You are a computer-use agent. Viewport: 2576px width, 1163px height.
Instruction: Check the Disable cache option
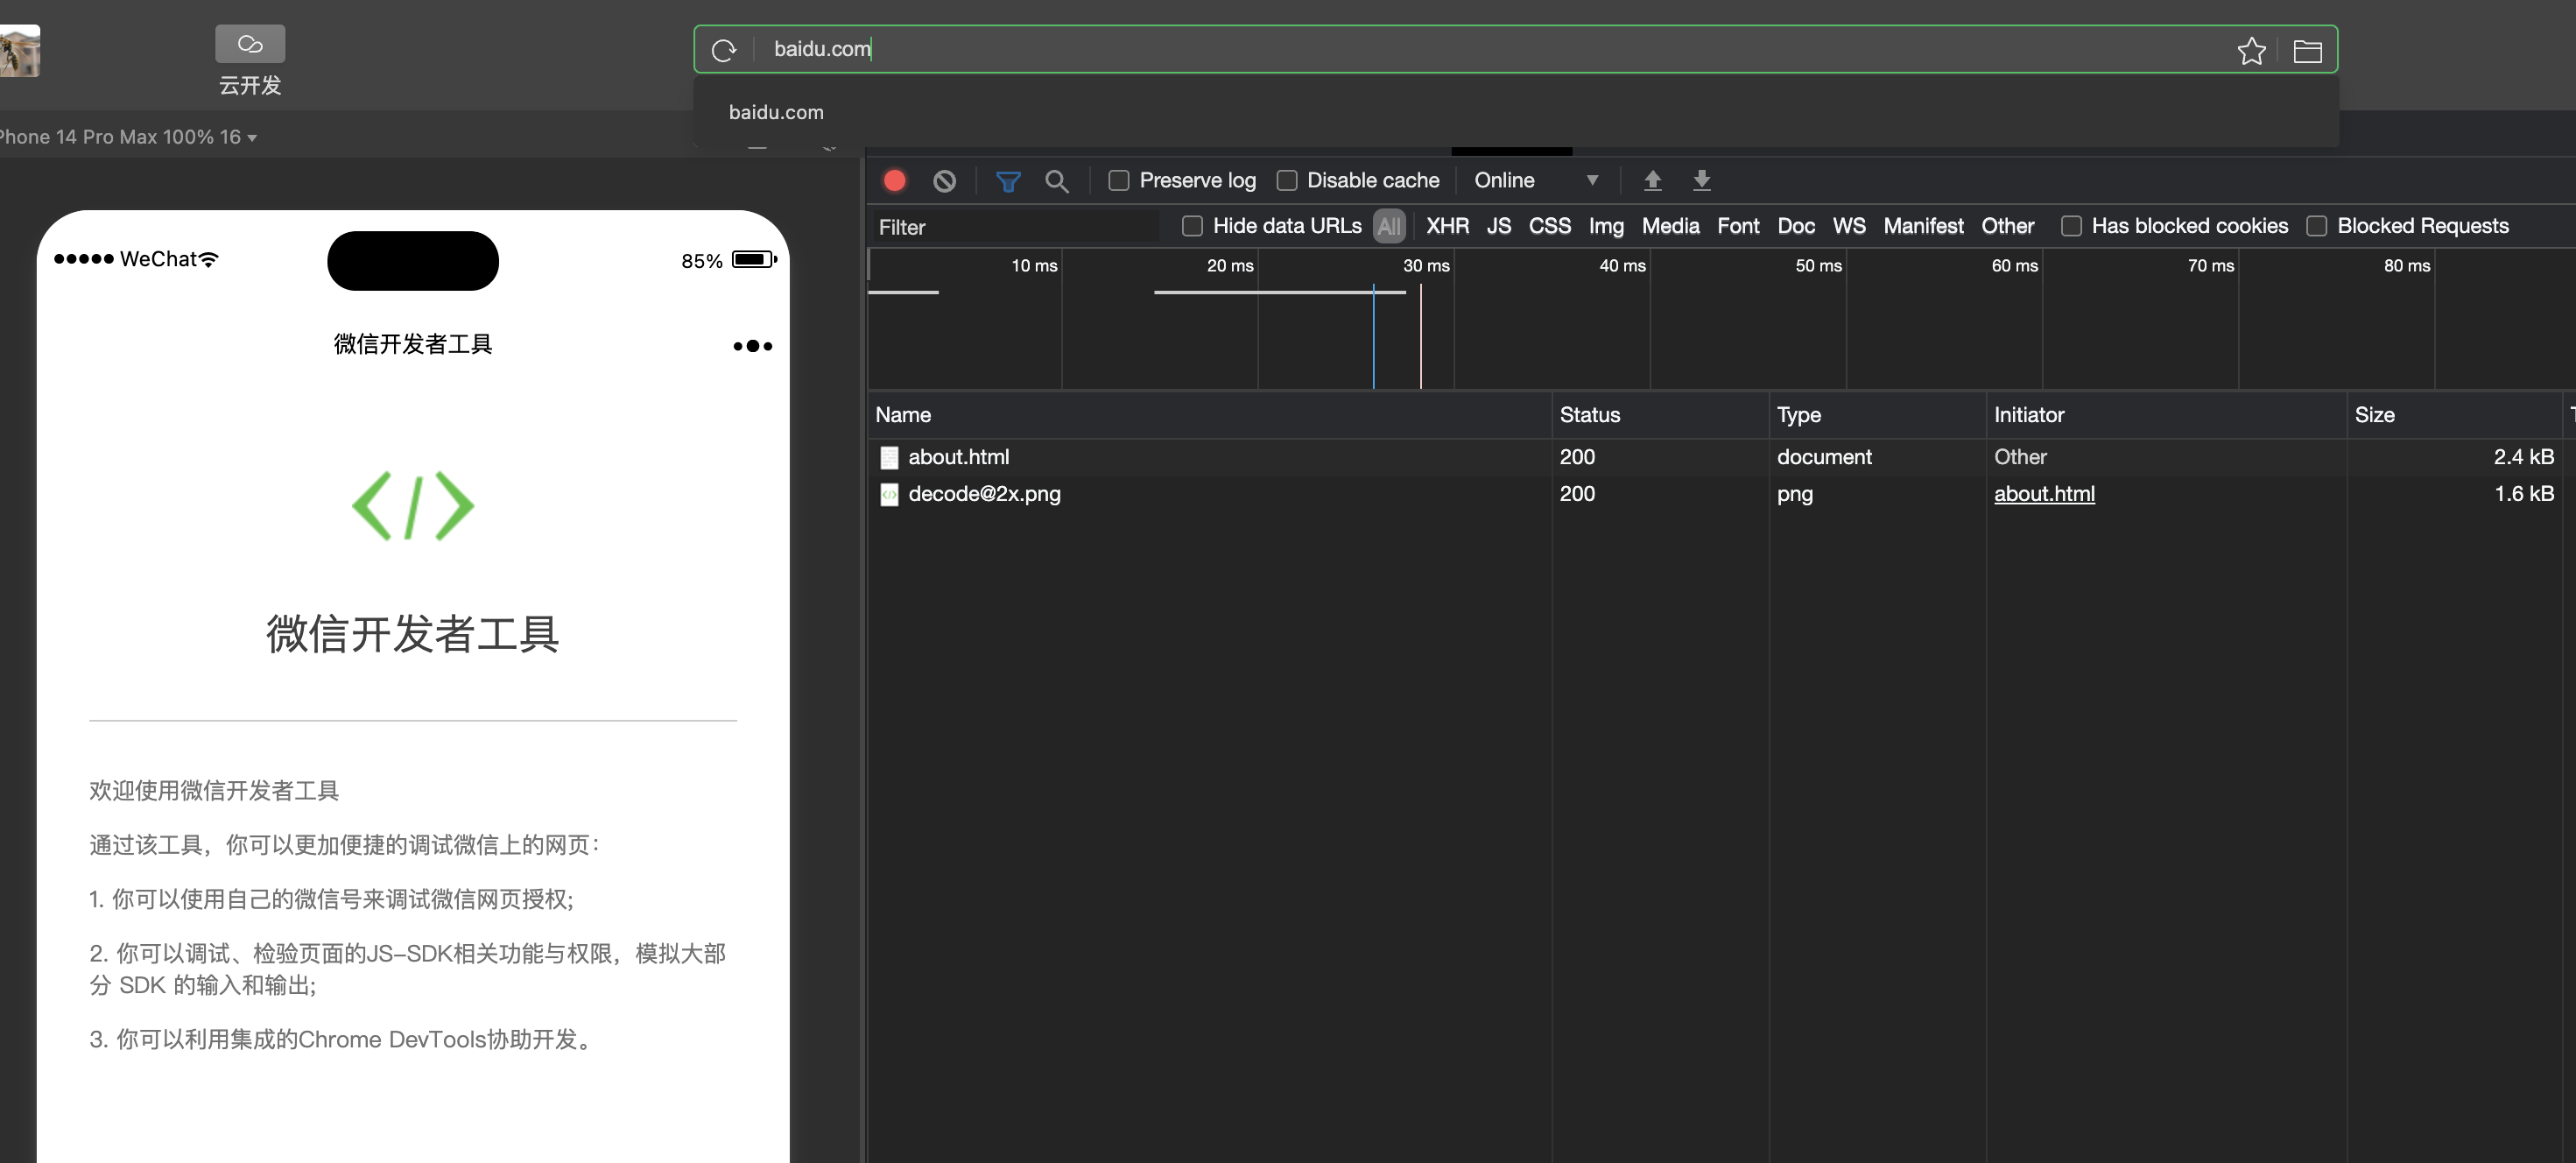tap(1286, 180)
